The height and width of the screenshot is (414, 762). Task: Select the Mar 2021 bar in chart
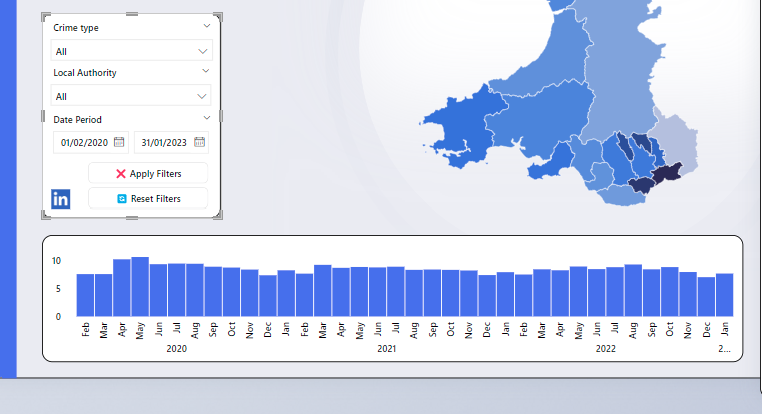pyautogui.click(x=323, y=291)
